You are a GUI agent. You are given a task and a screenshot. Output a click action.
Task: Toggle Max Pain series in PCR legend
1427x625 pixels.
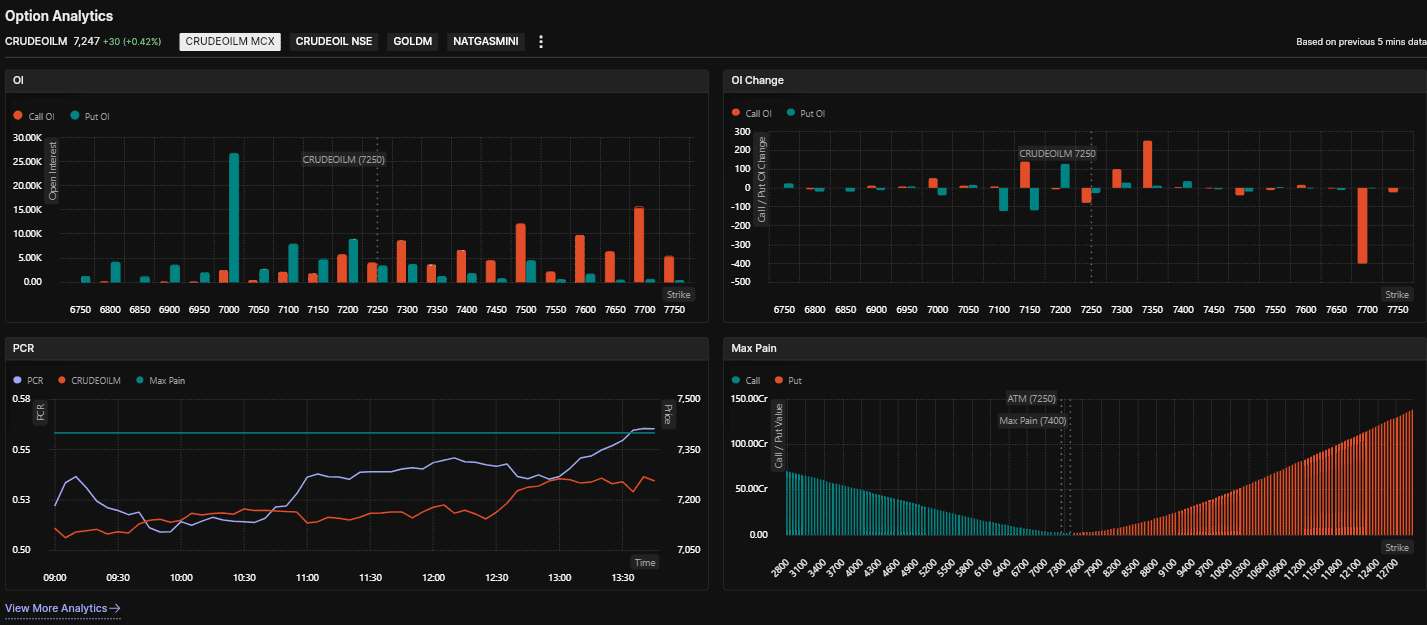(x=159, y=380)
